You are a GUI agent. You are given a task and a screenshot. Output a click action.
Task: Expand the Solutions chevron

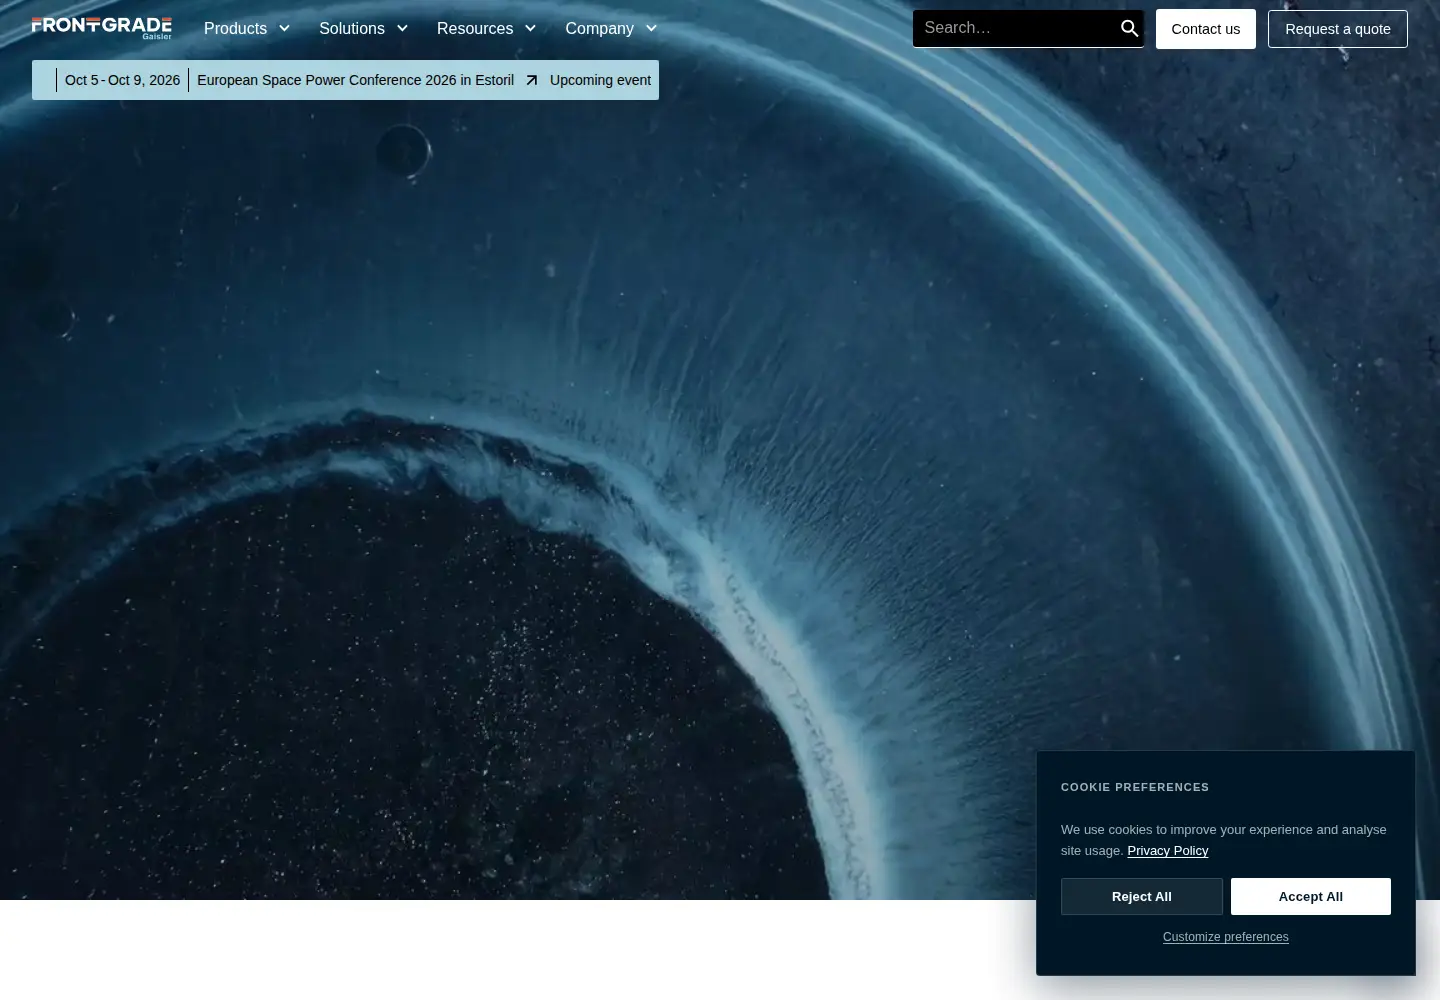402,29
